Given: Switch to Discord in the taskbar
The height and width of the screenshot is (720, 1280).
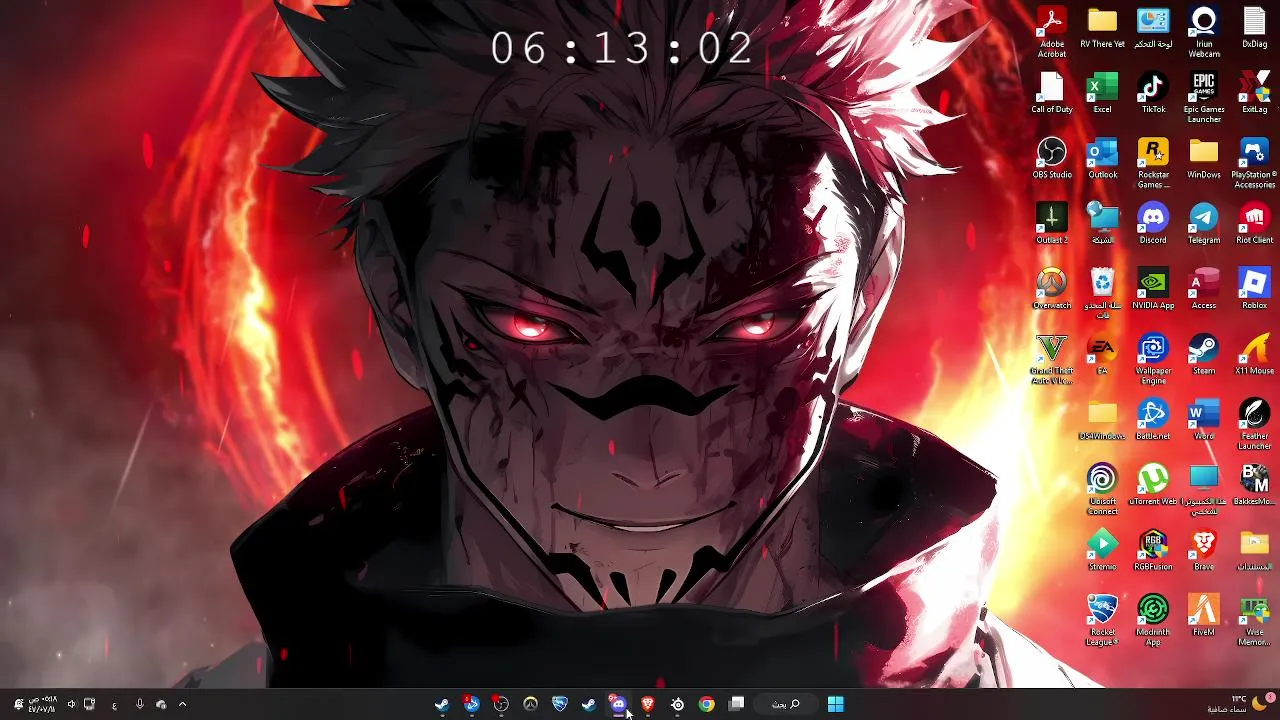Looking at the screenshot, I should click(x=618, y=704).
